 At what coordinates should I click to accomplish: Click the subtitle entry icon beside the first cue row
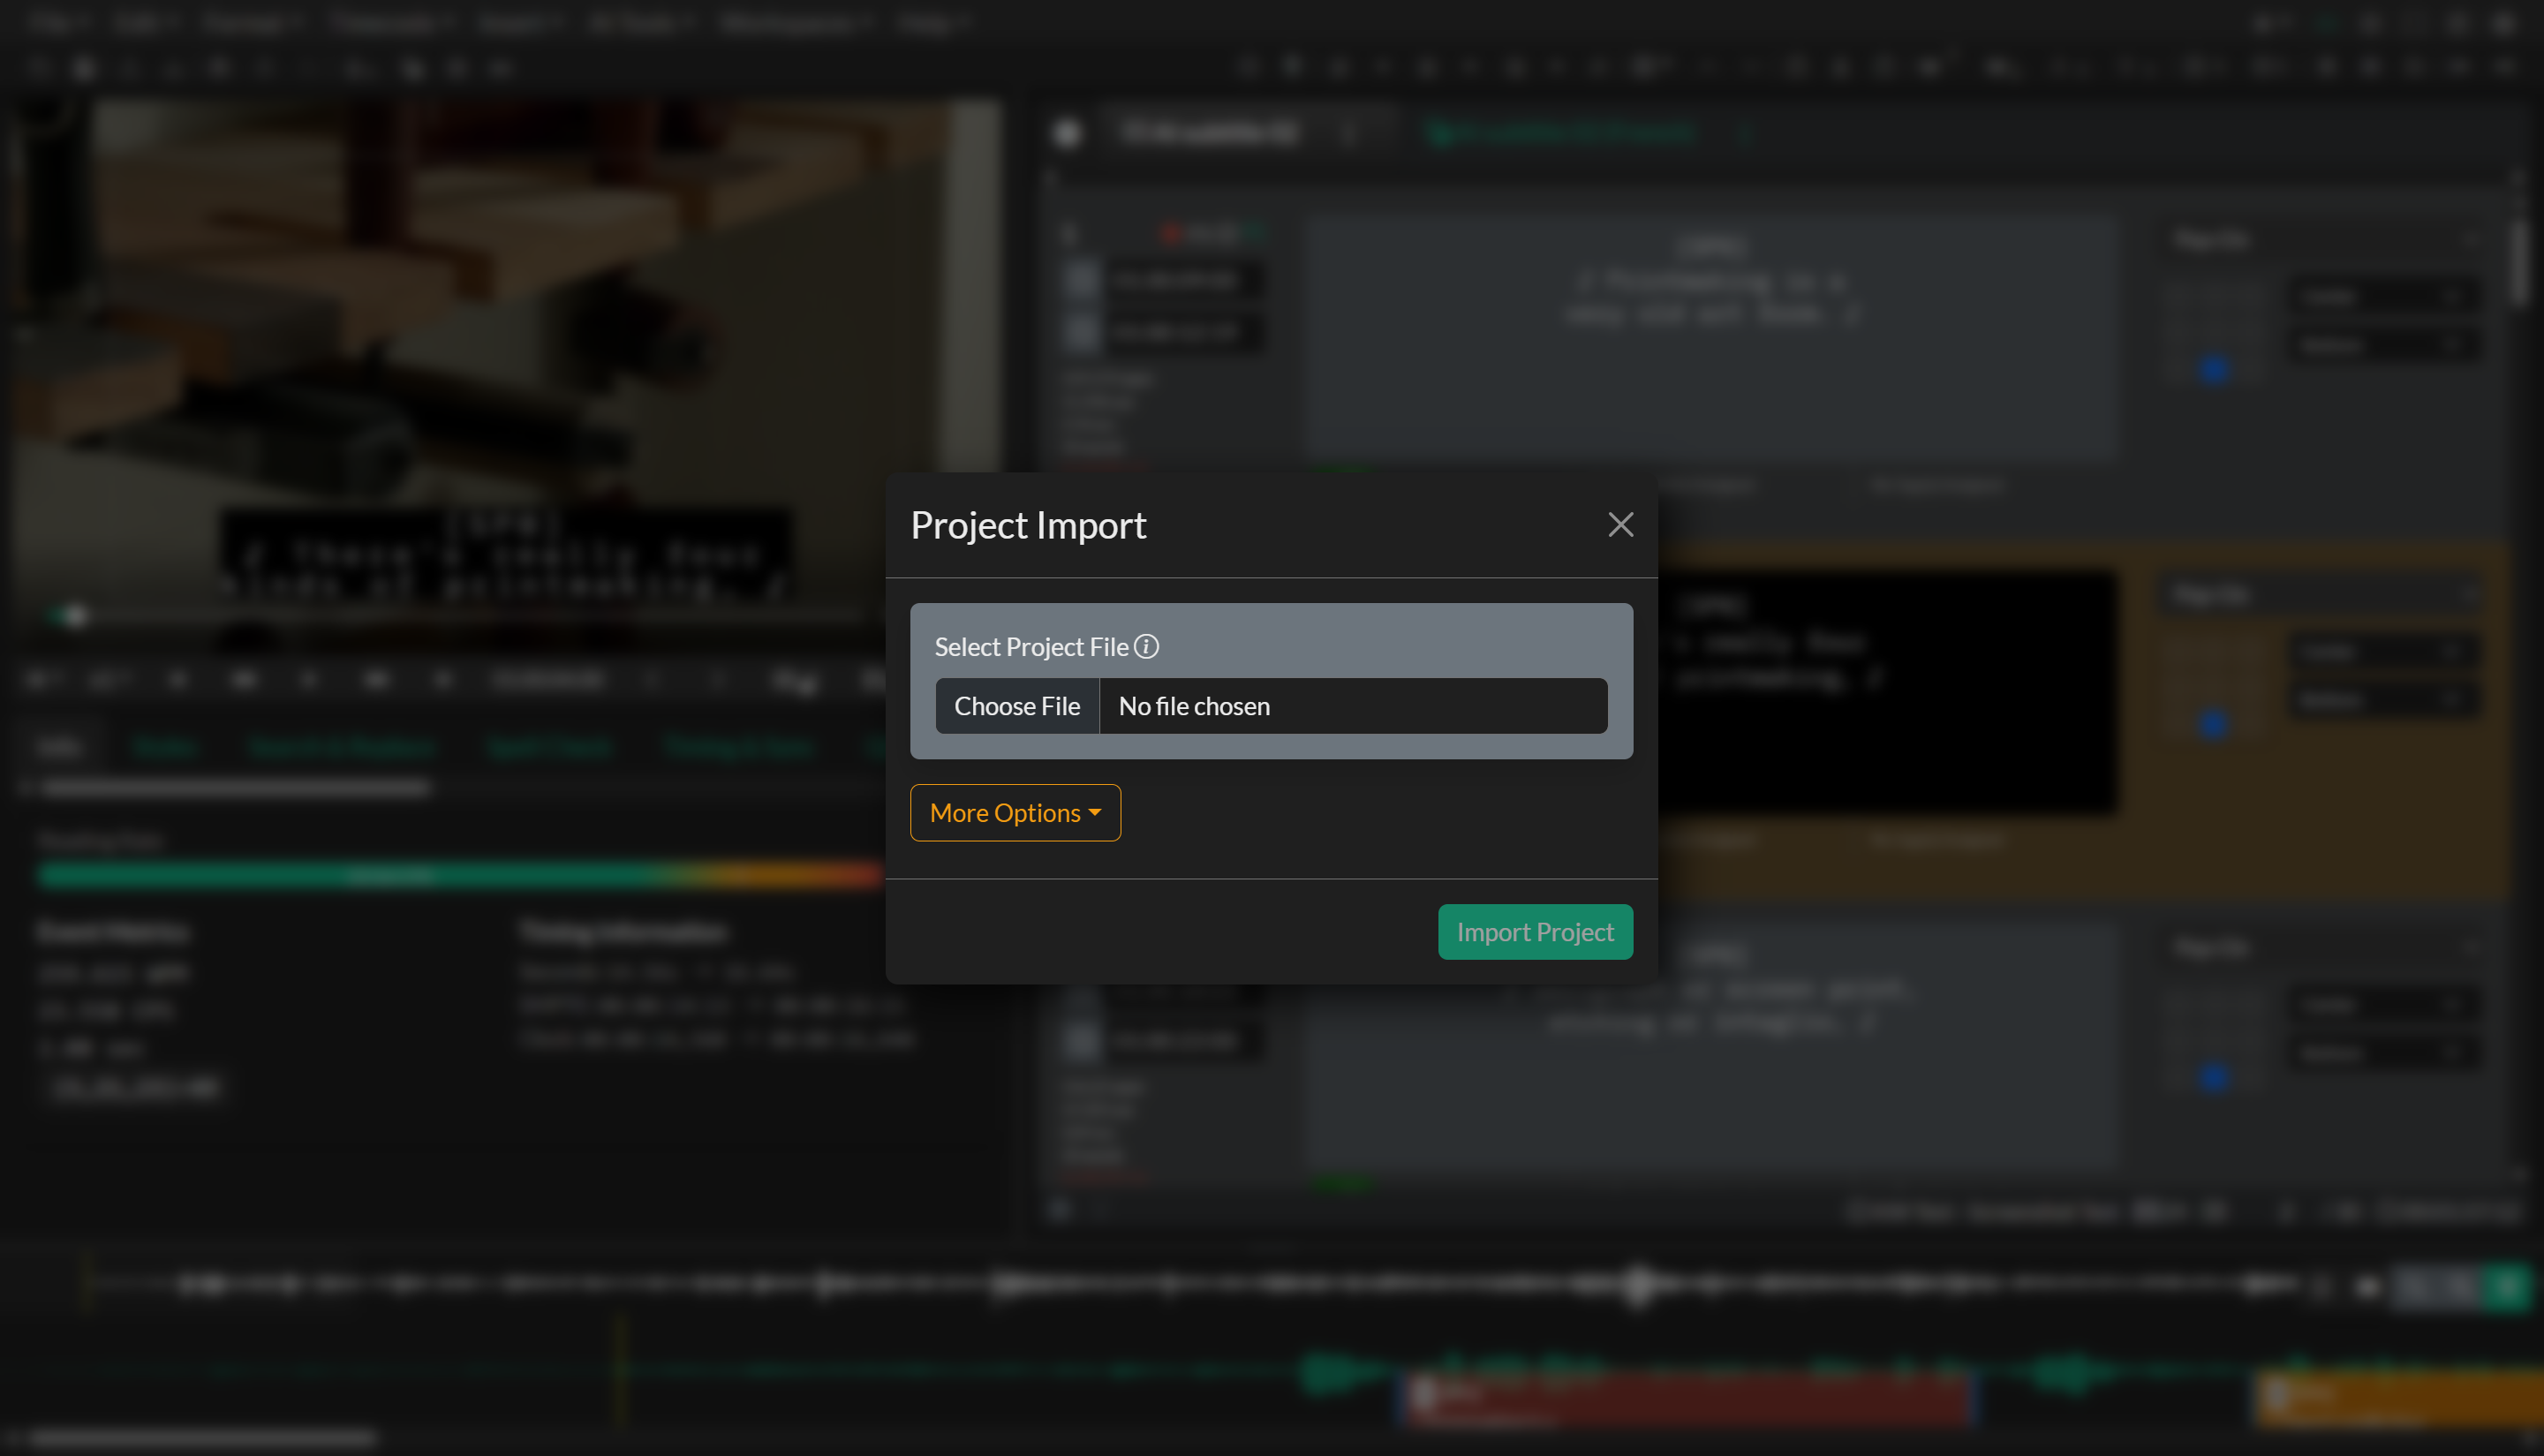[1081, 281]
